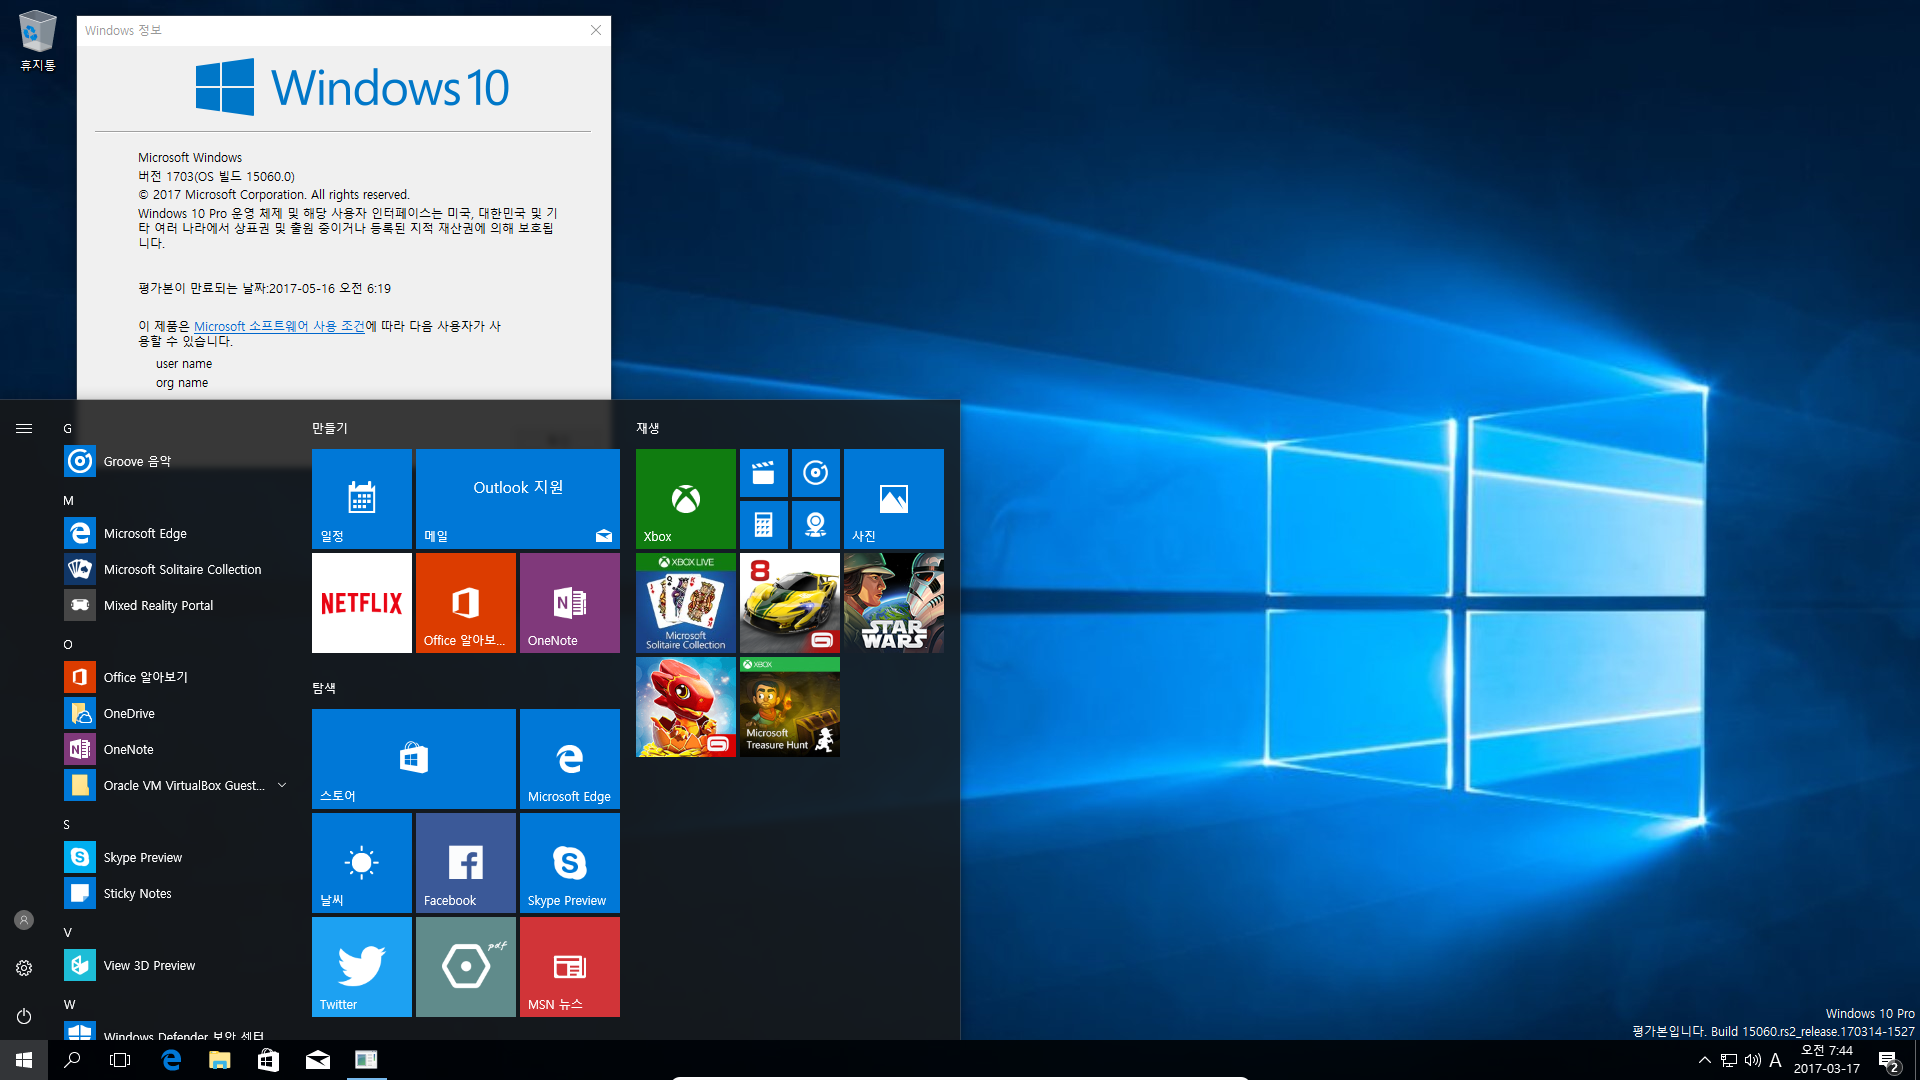The width and height of the screenshot is (1920, 1080).
Task: Click the Windows Start button
Action: click(x=24, y=1060)
